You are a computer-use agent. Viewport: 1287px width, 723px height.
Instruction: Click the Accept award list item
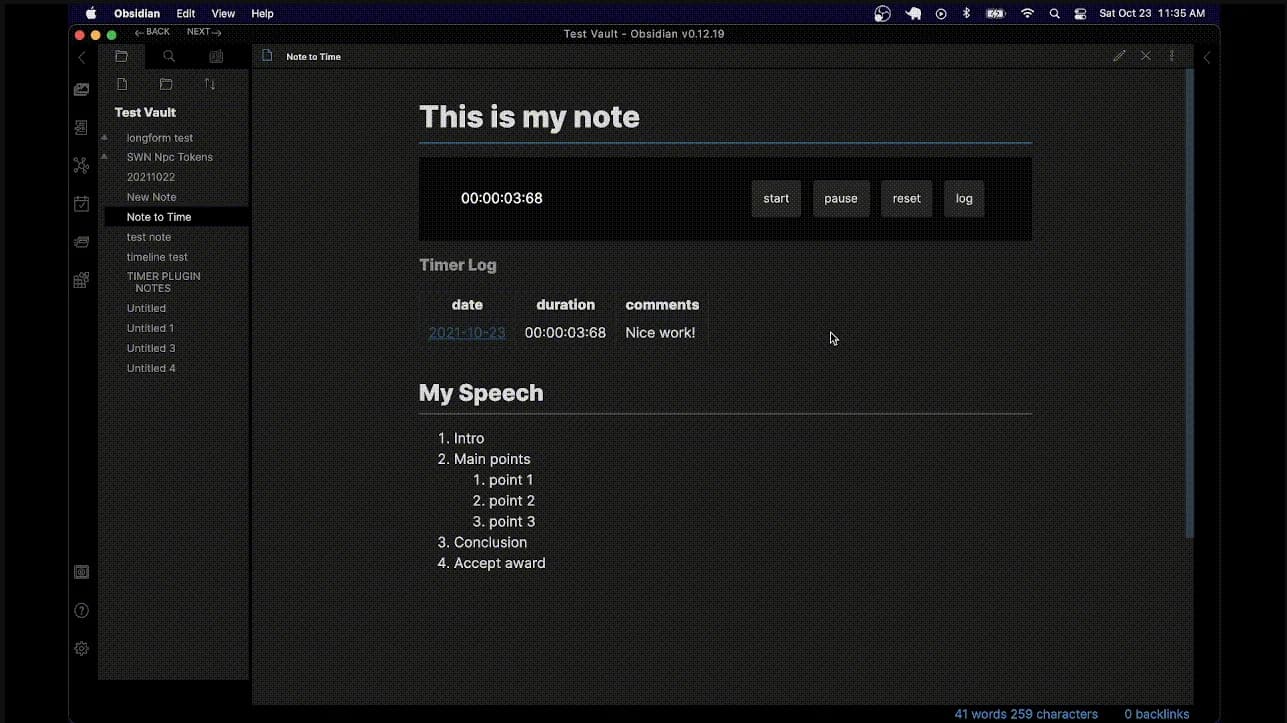tap(500, 563)
